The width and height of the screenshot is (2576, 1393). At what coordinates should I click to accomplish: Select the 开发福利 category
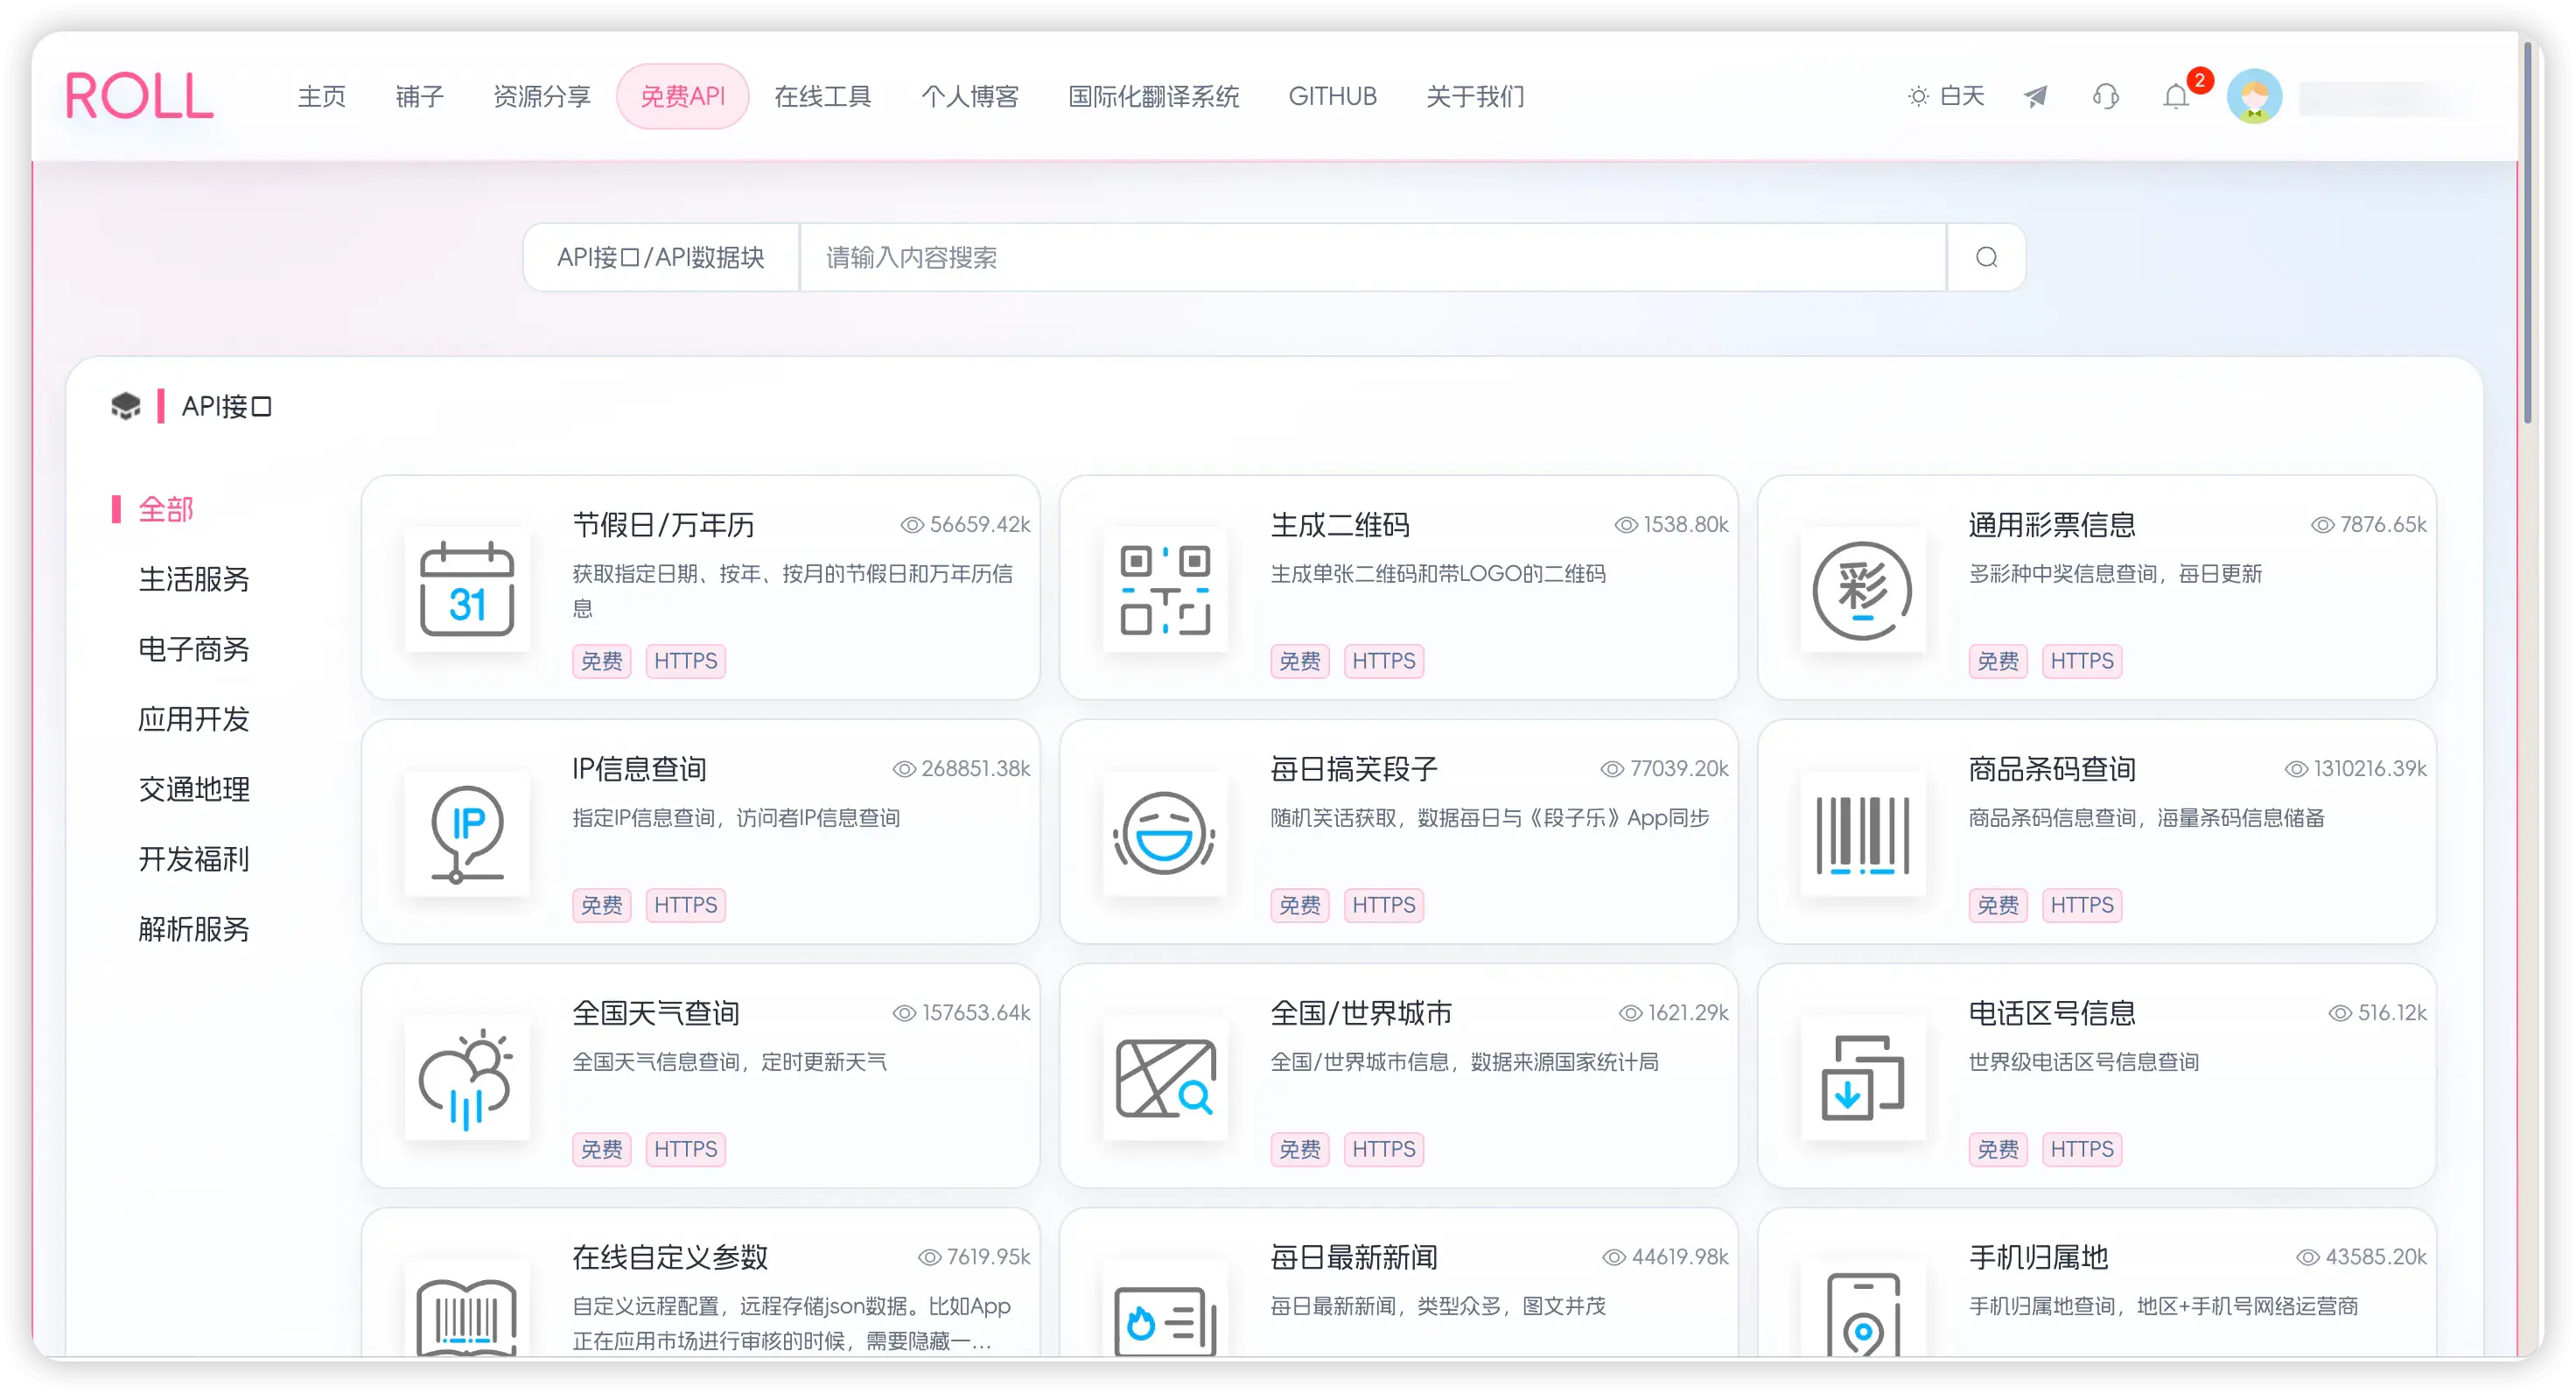pos(194,859)
